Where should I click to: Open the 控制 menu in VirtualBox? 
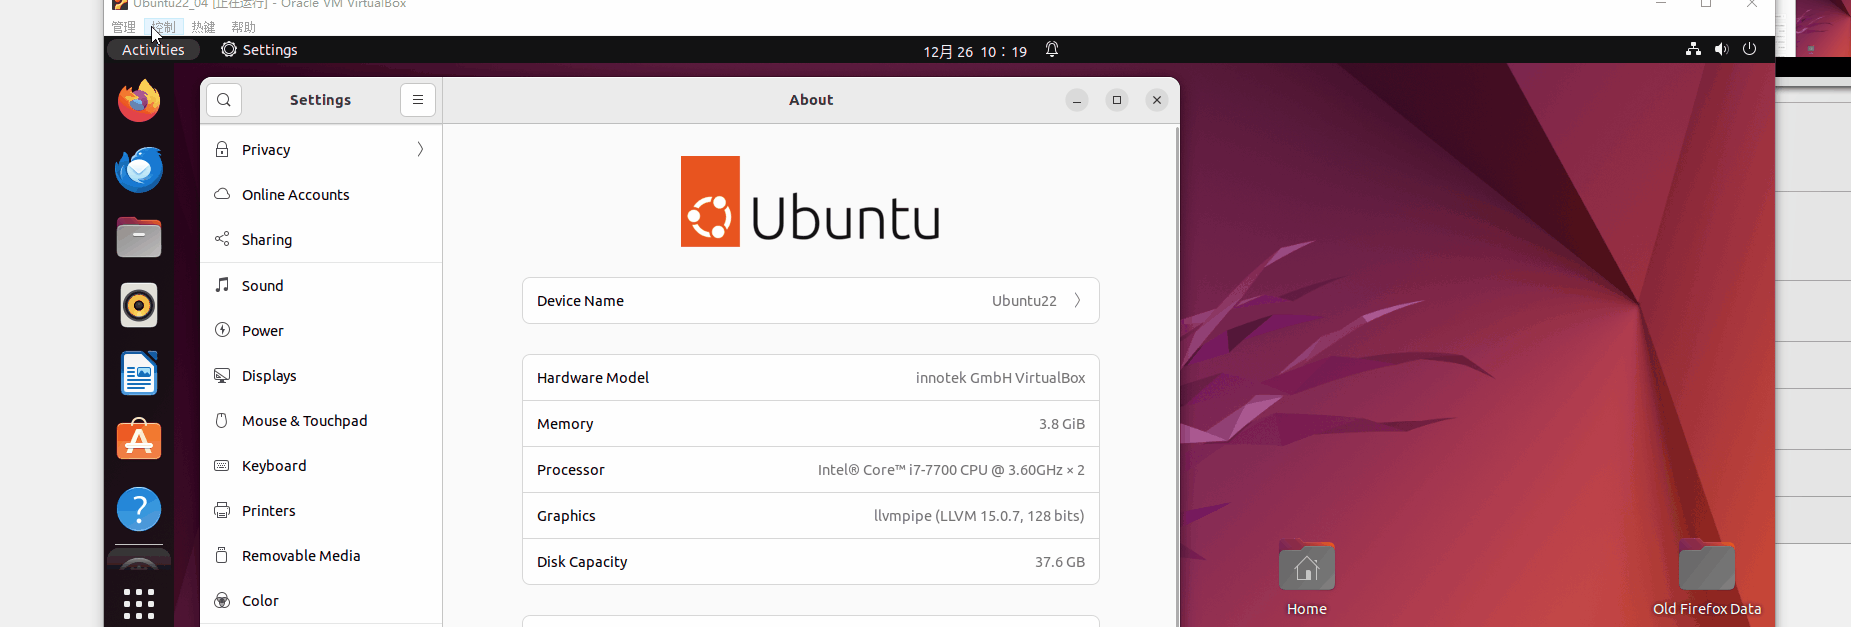[164, 27]
